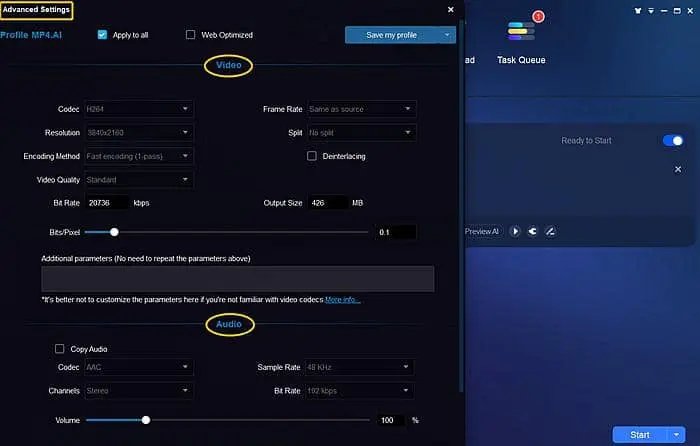Check the Copy Audio checkbox
700x446 pixels.
coord(60,349)
